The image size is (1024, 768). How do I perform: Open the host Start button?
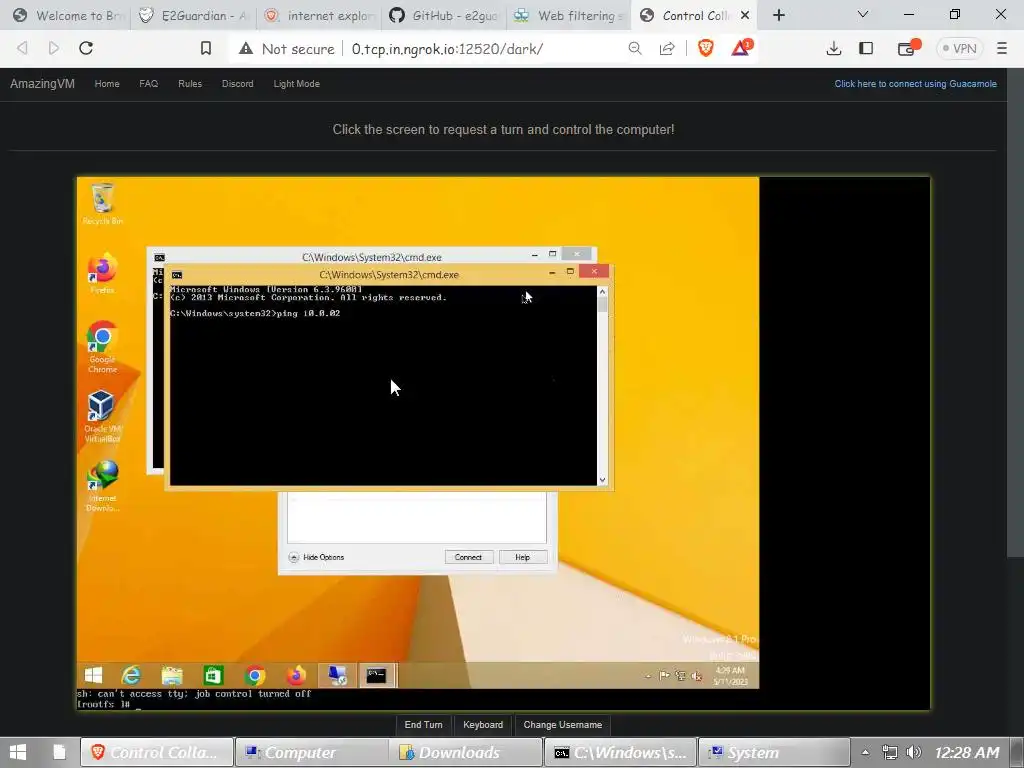(18, 752)
